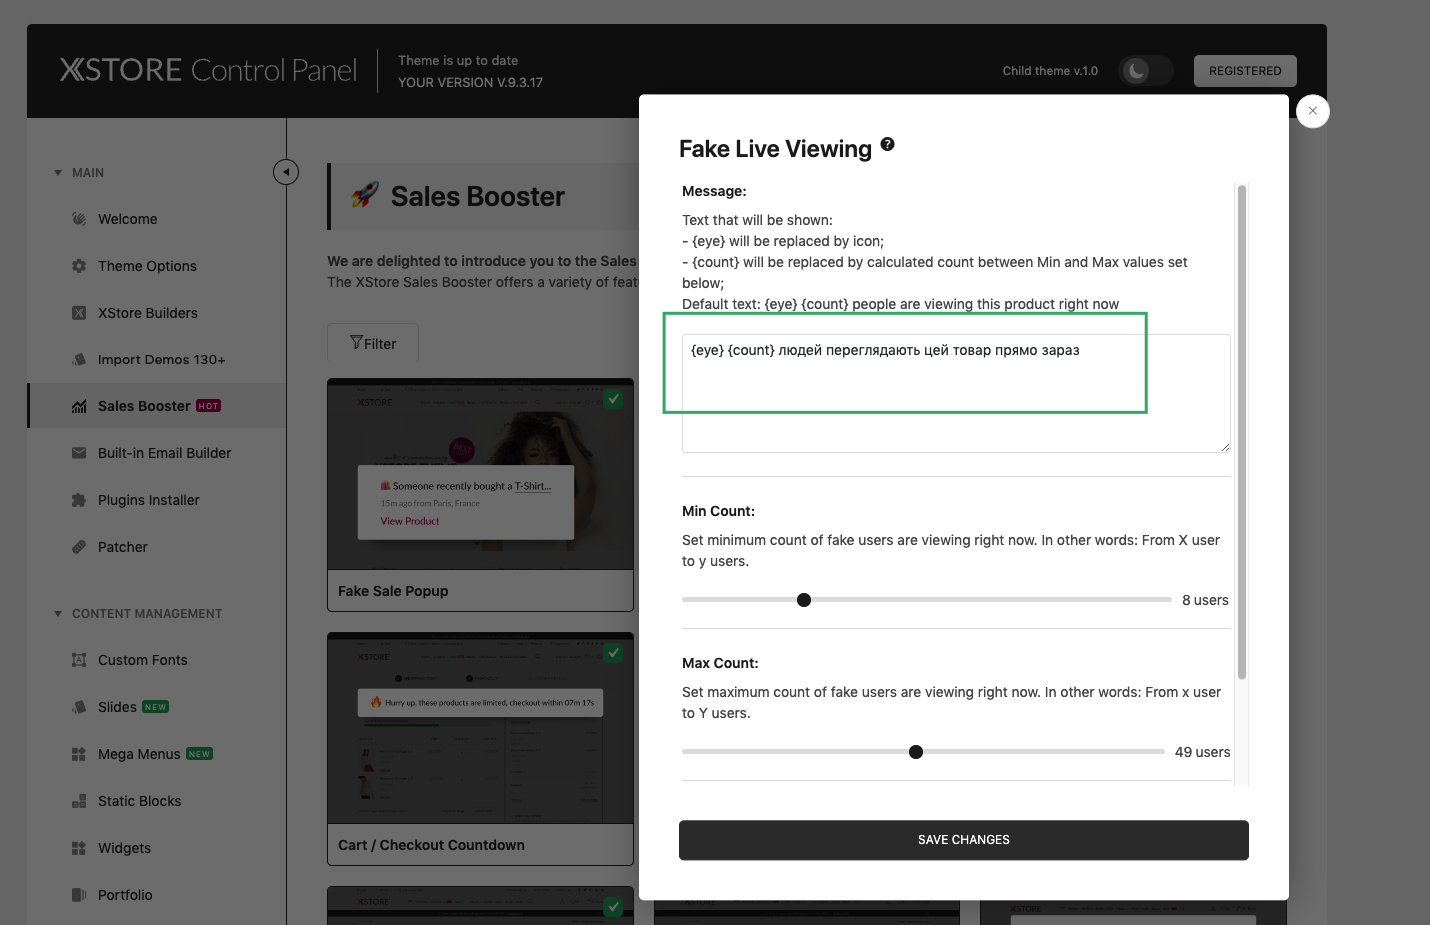Viewport: 1430px width, 925px height.
Task: Collapse the CONTENT MANAGEMENT section
Action: coord(58,614)
